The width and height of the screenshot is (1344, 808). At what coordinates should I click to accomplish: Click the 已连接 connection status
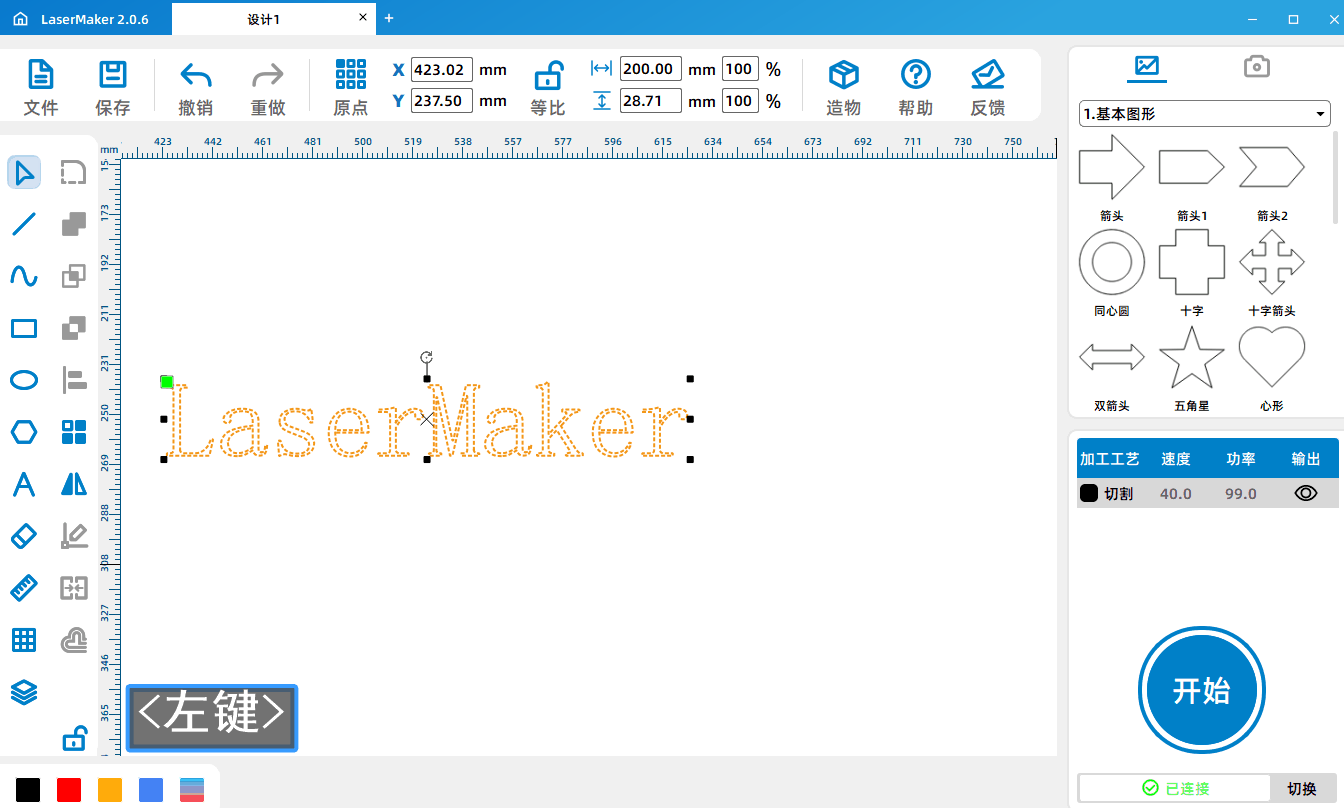pos(1176,788)
